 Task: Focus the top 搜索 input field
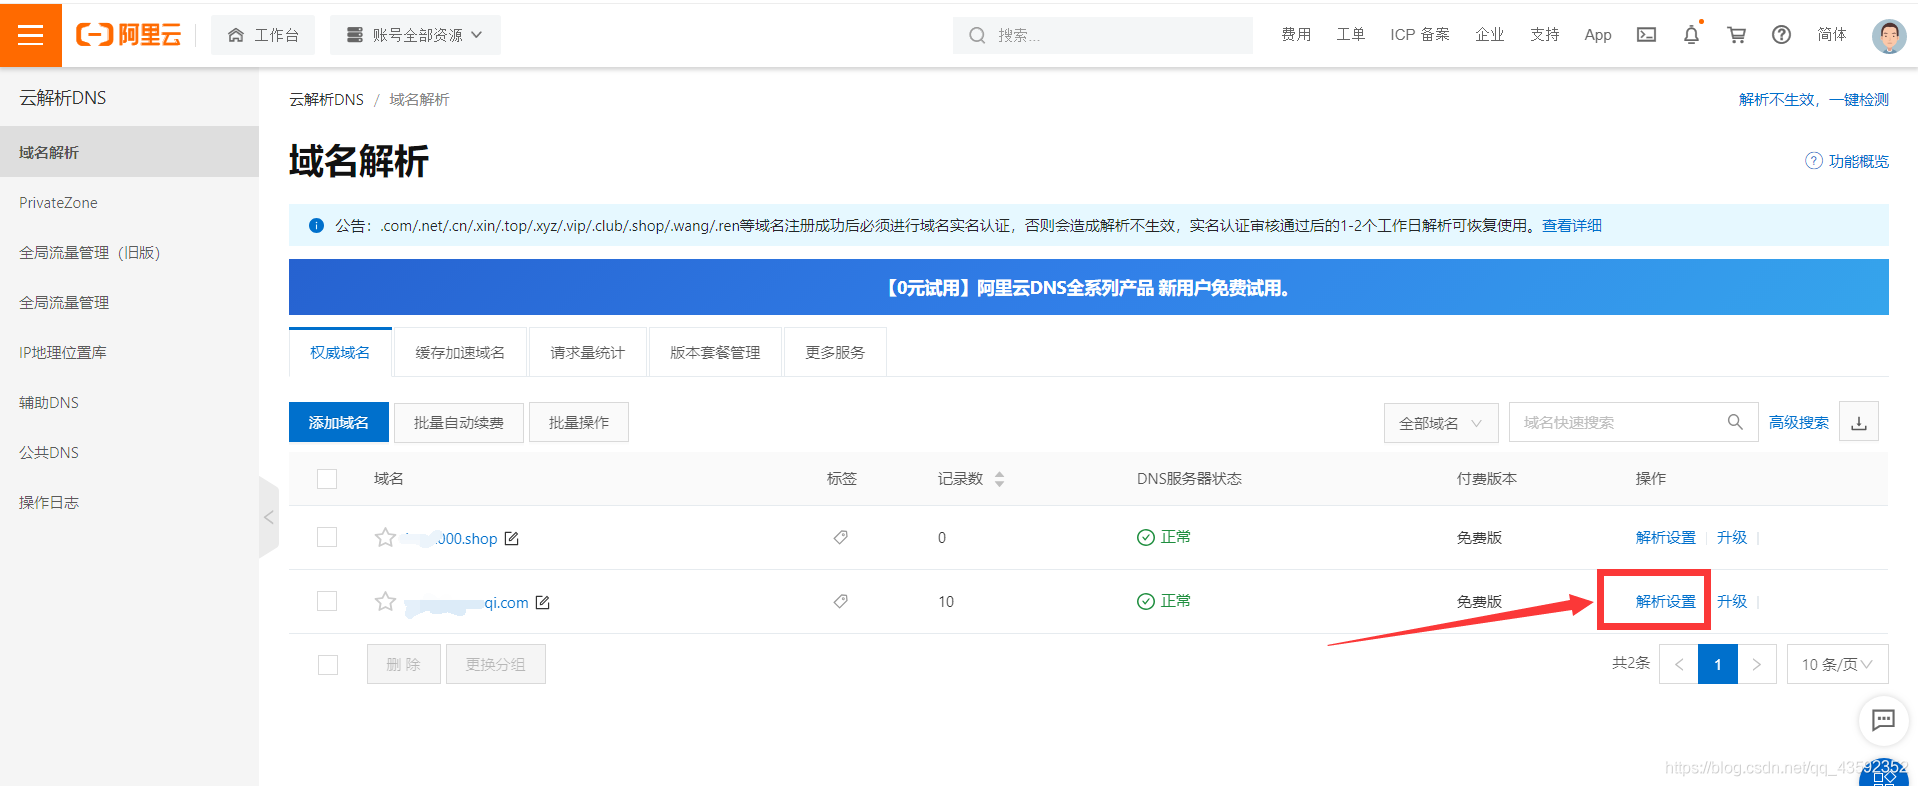pos(1102,35)
